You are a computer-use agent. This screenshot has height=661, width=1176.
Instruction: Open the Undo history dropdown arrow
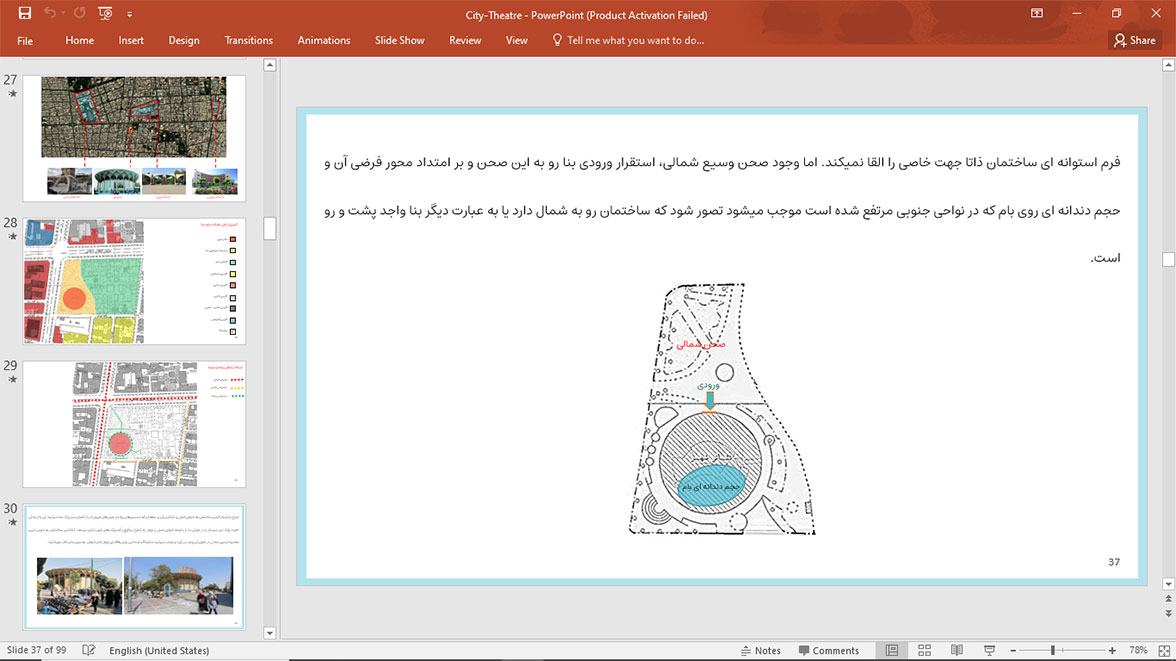(x=63, y=14)
